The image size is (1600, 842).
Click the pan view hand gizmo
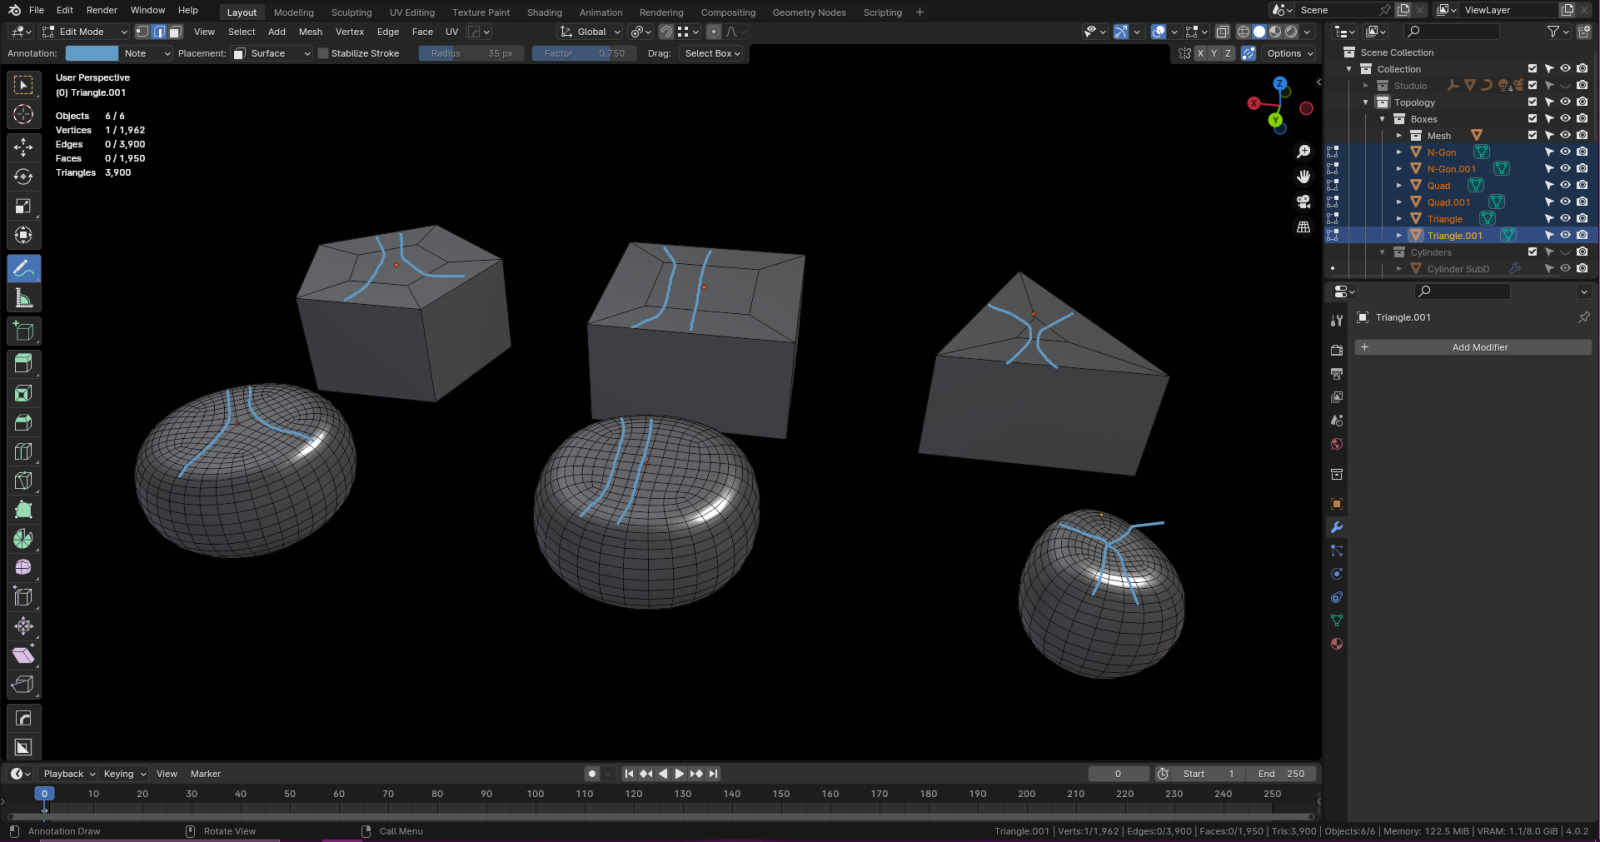pyautogui.click(x=1303, y=177)
